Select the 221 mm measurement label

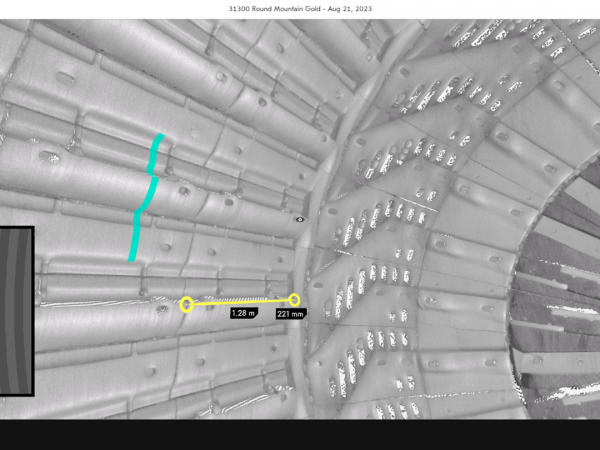point(290,314)
